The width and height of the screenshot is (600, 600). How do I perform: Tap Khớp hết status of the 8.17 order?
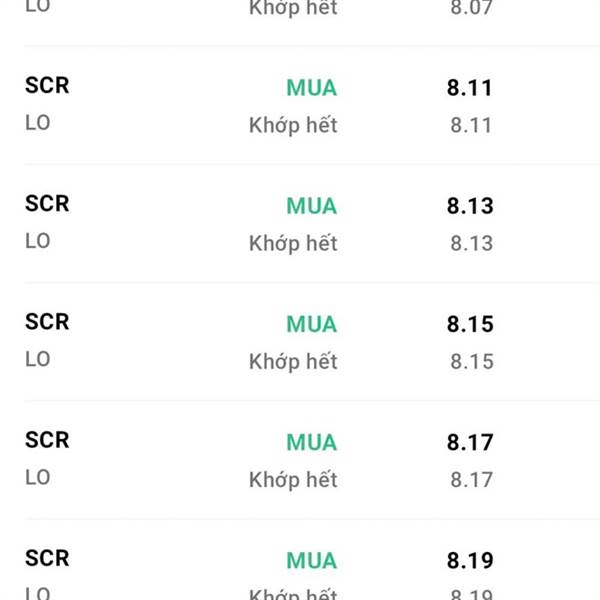pyautogui.click(x=293, y=480)
